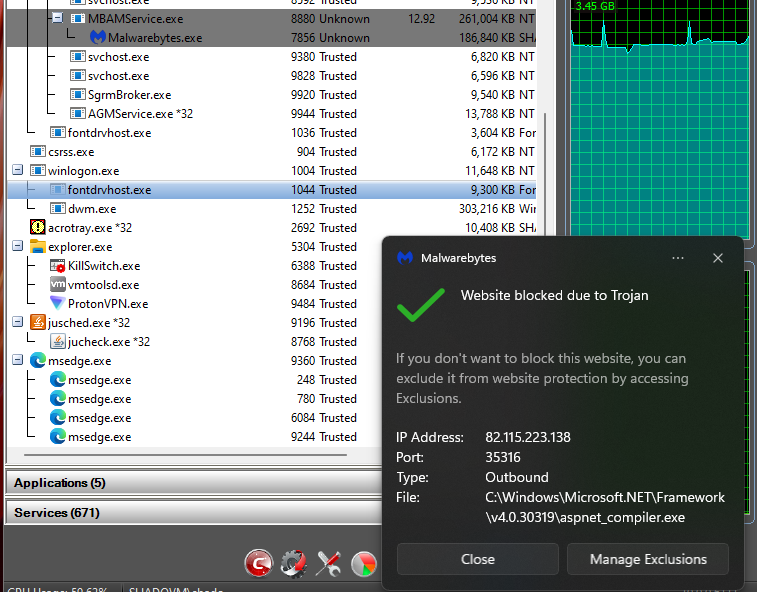Click the vertical scrollbar of process list
Screen dimensions: 757x592
pyautogui.click(x=545, y=174)
